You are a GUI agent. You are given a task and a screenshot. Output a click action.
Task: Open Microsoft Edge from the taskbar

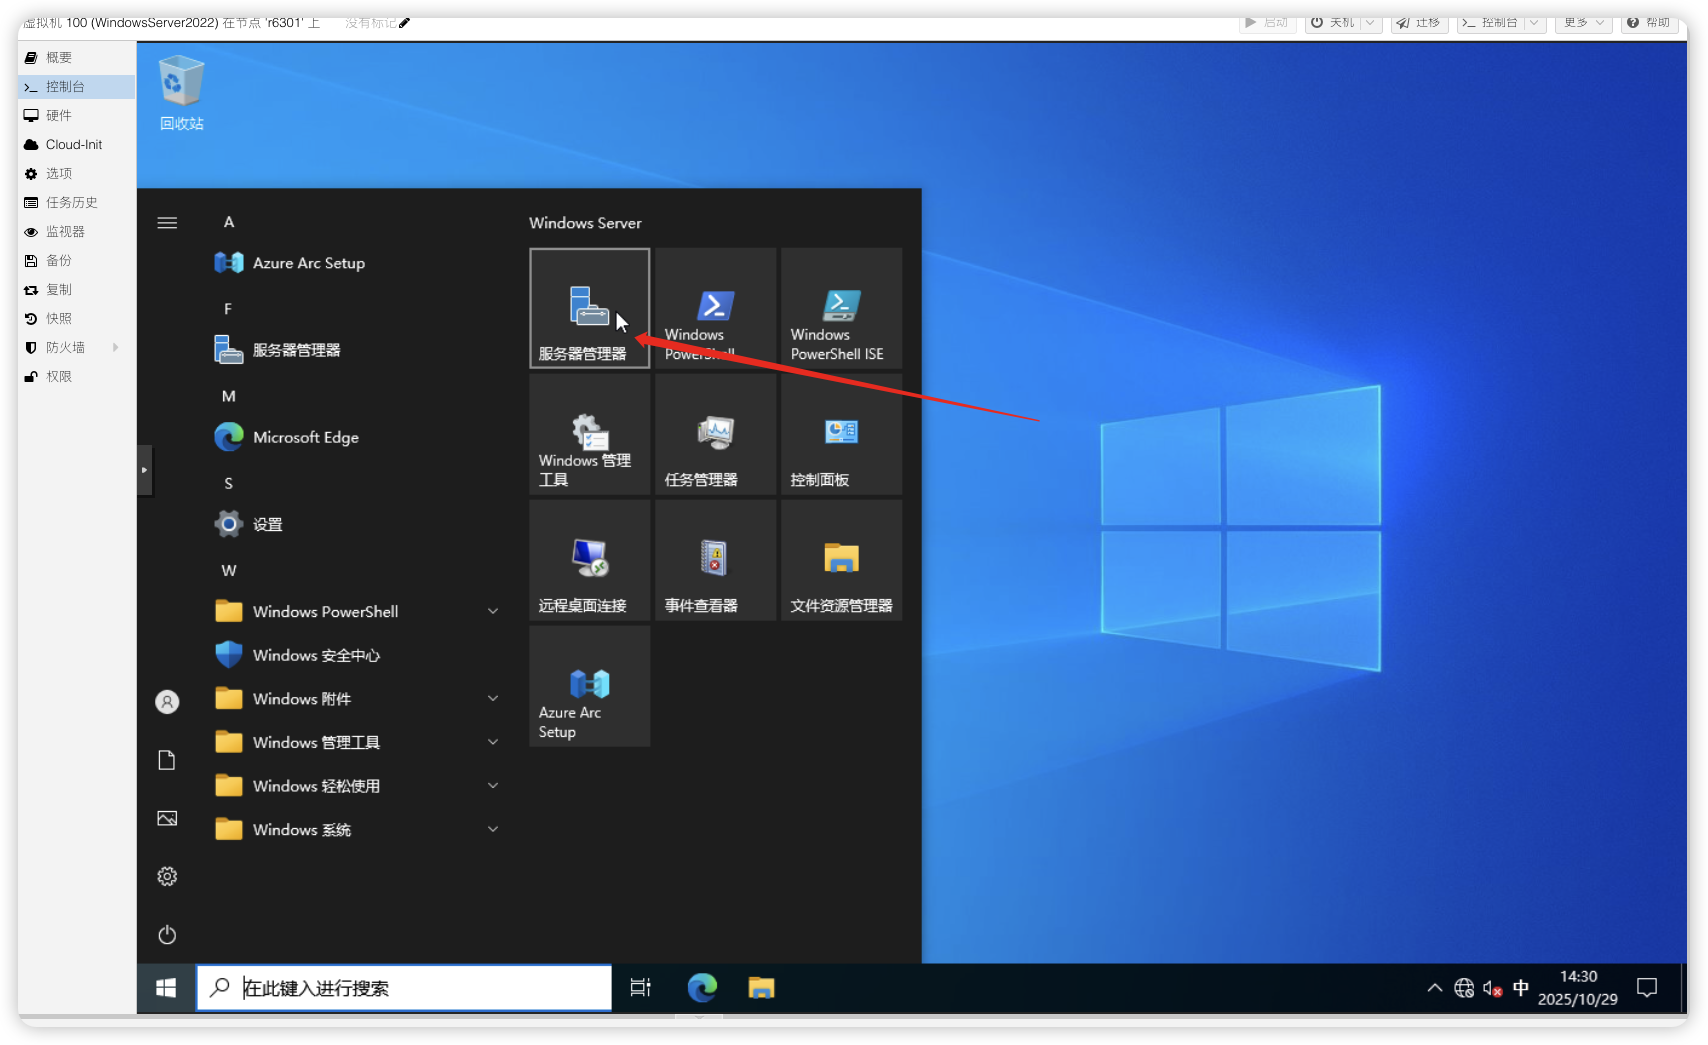[702, 988]
